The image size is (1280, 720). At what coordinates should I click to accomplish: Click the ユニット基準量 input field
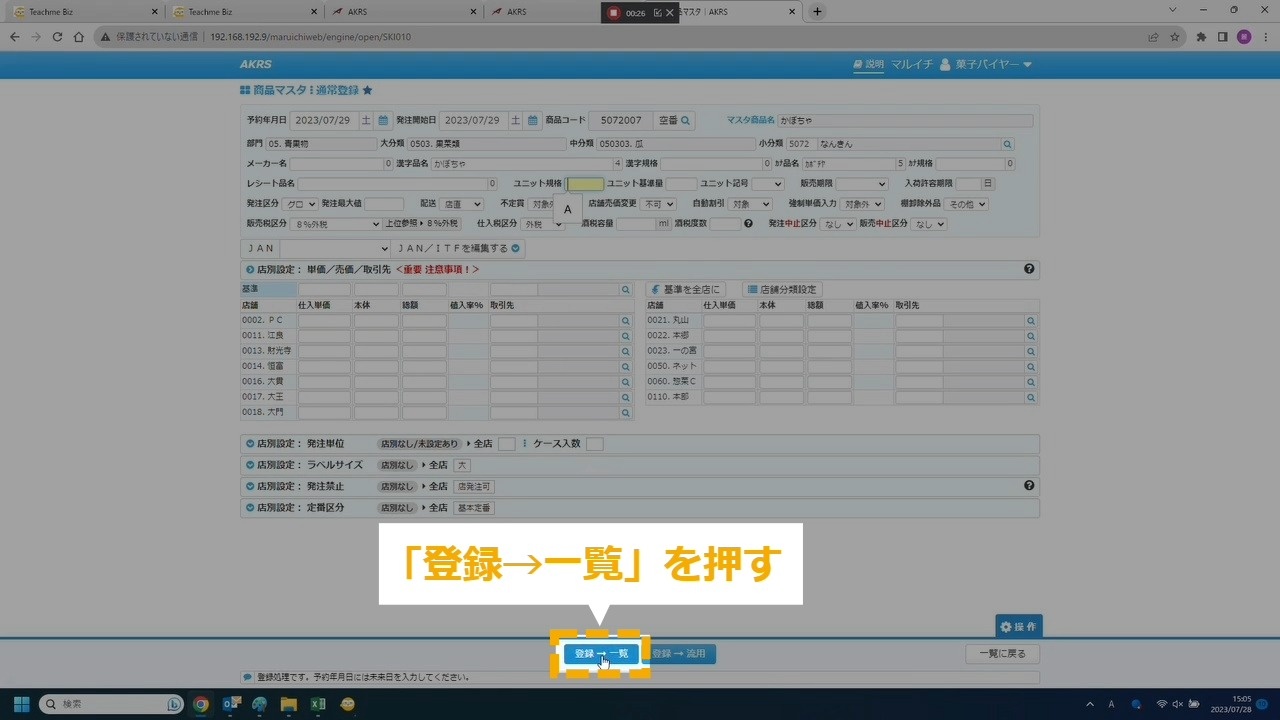(x=681, y=184)
